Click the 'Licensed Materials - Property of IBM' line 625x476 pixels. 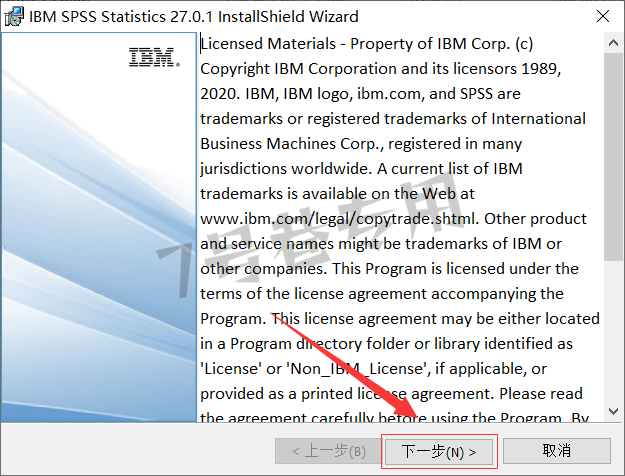pos(367,44)
